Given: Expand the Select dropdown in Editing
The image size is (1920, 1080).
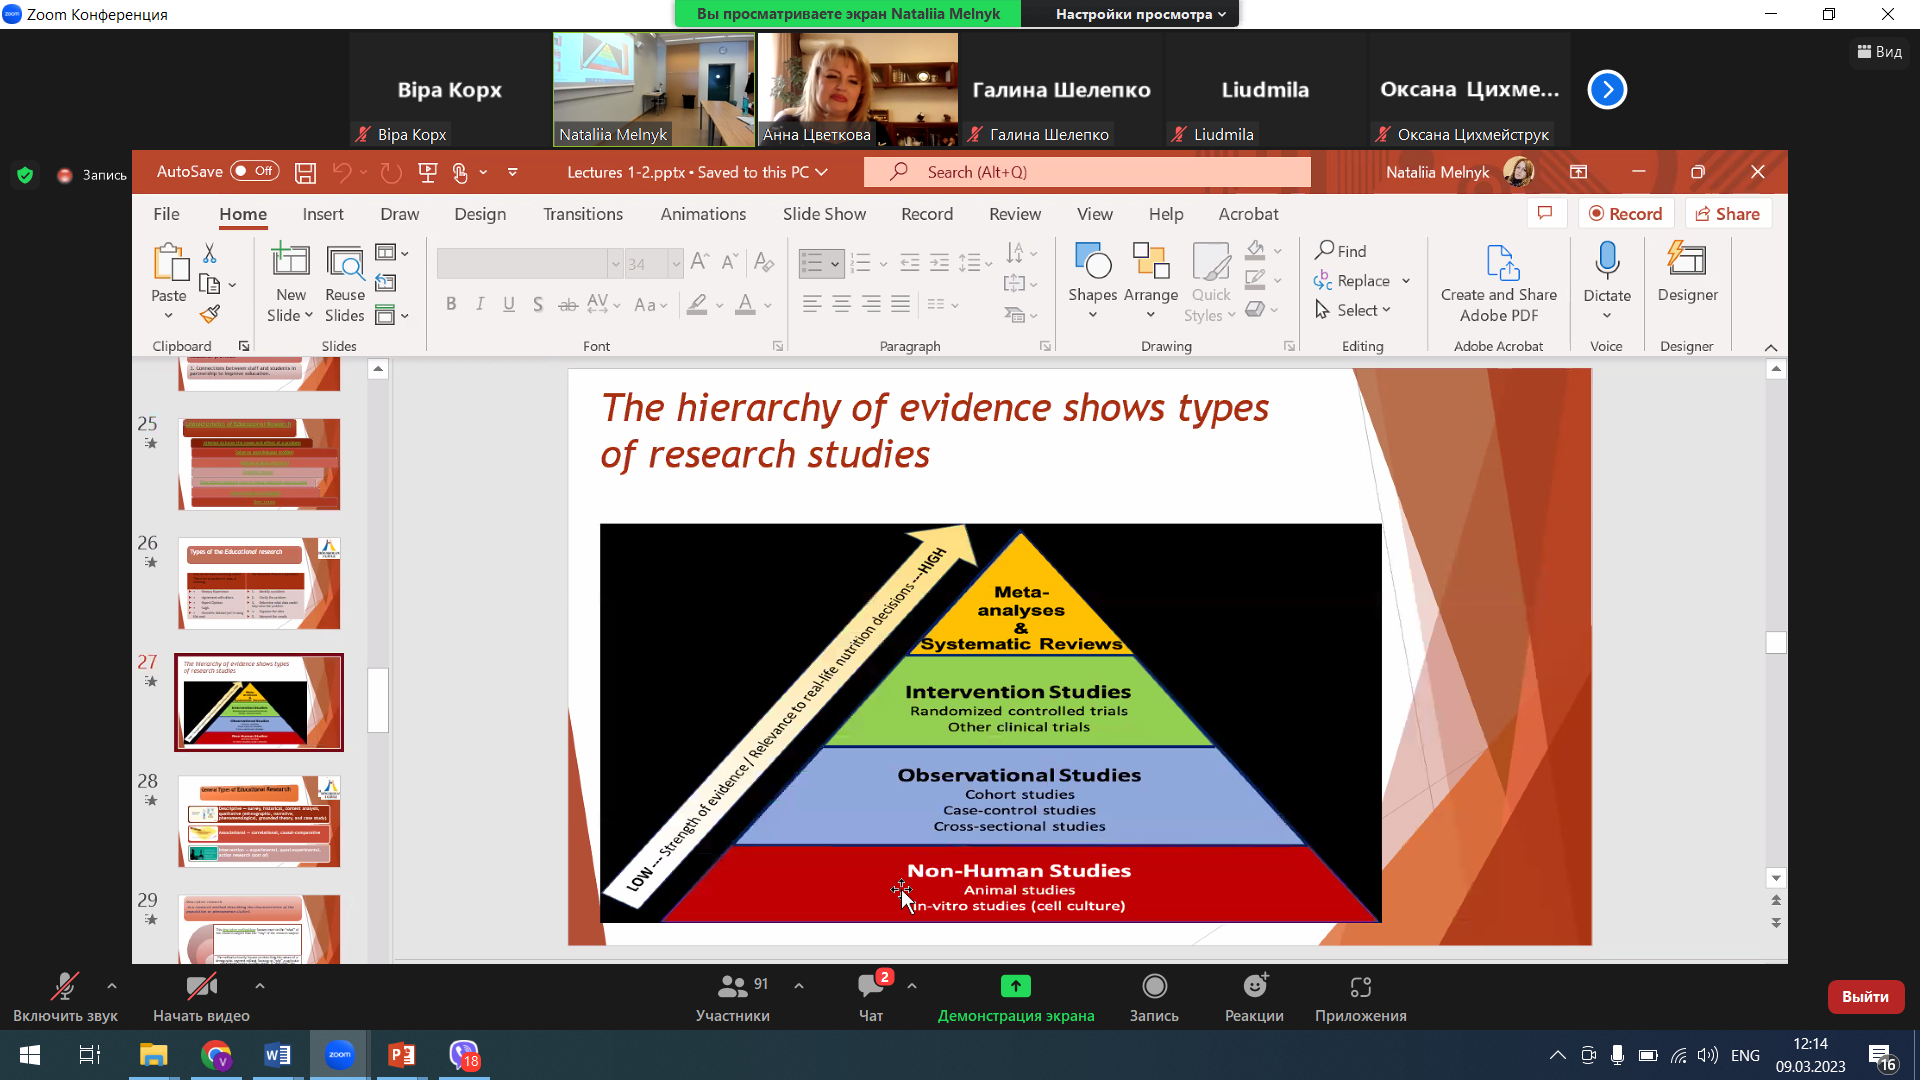Looking at the screenshot, I should point(1386,311).
